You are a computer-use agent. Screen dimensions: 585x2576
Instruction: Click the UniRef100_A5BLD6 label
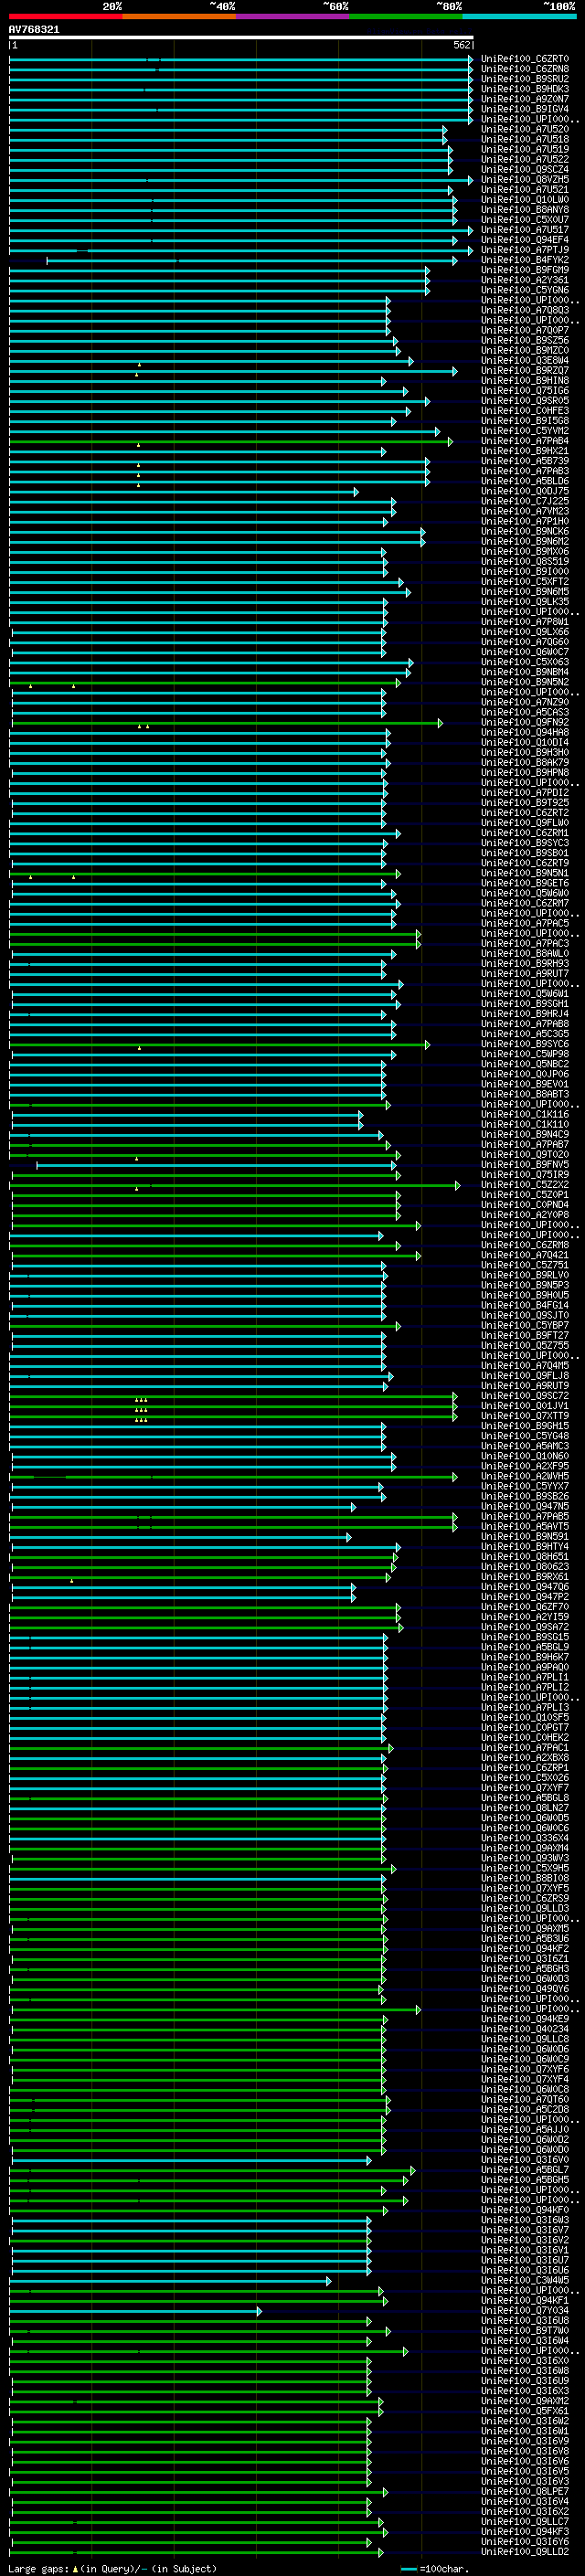click(525, 481)
